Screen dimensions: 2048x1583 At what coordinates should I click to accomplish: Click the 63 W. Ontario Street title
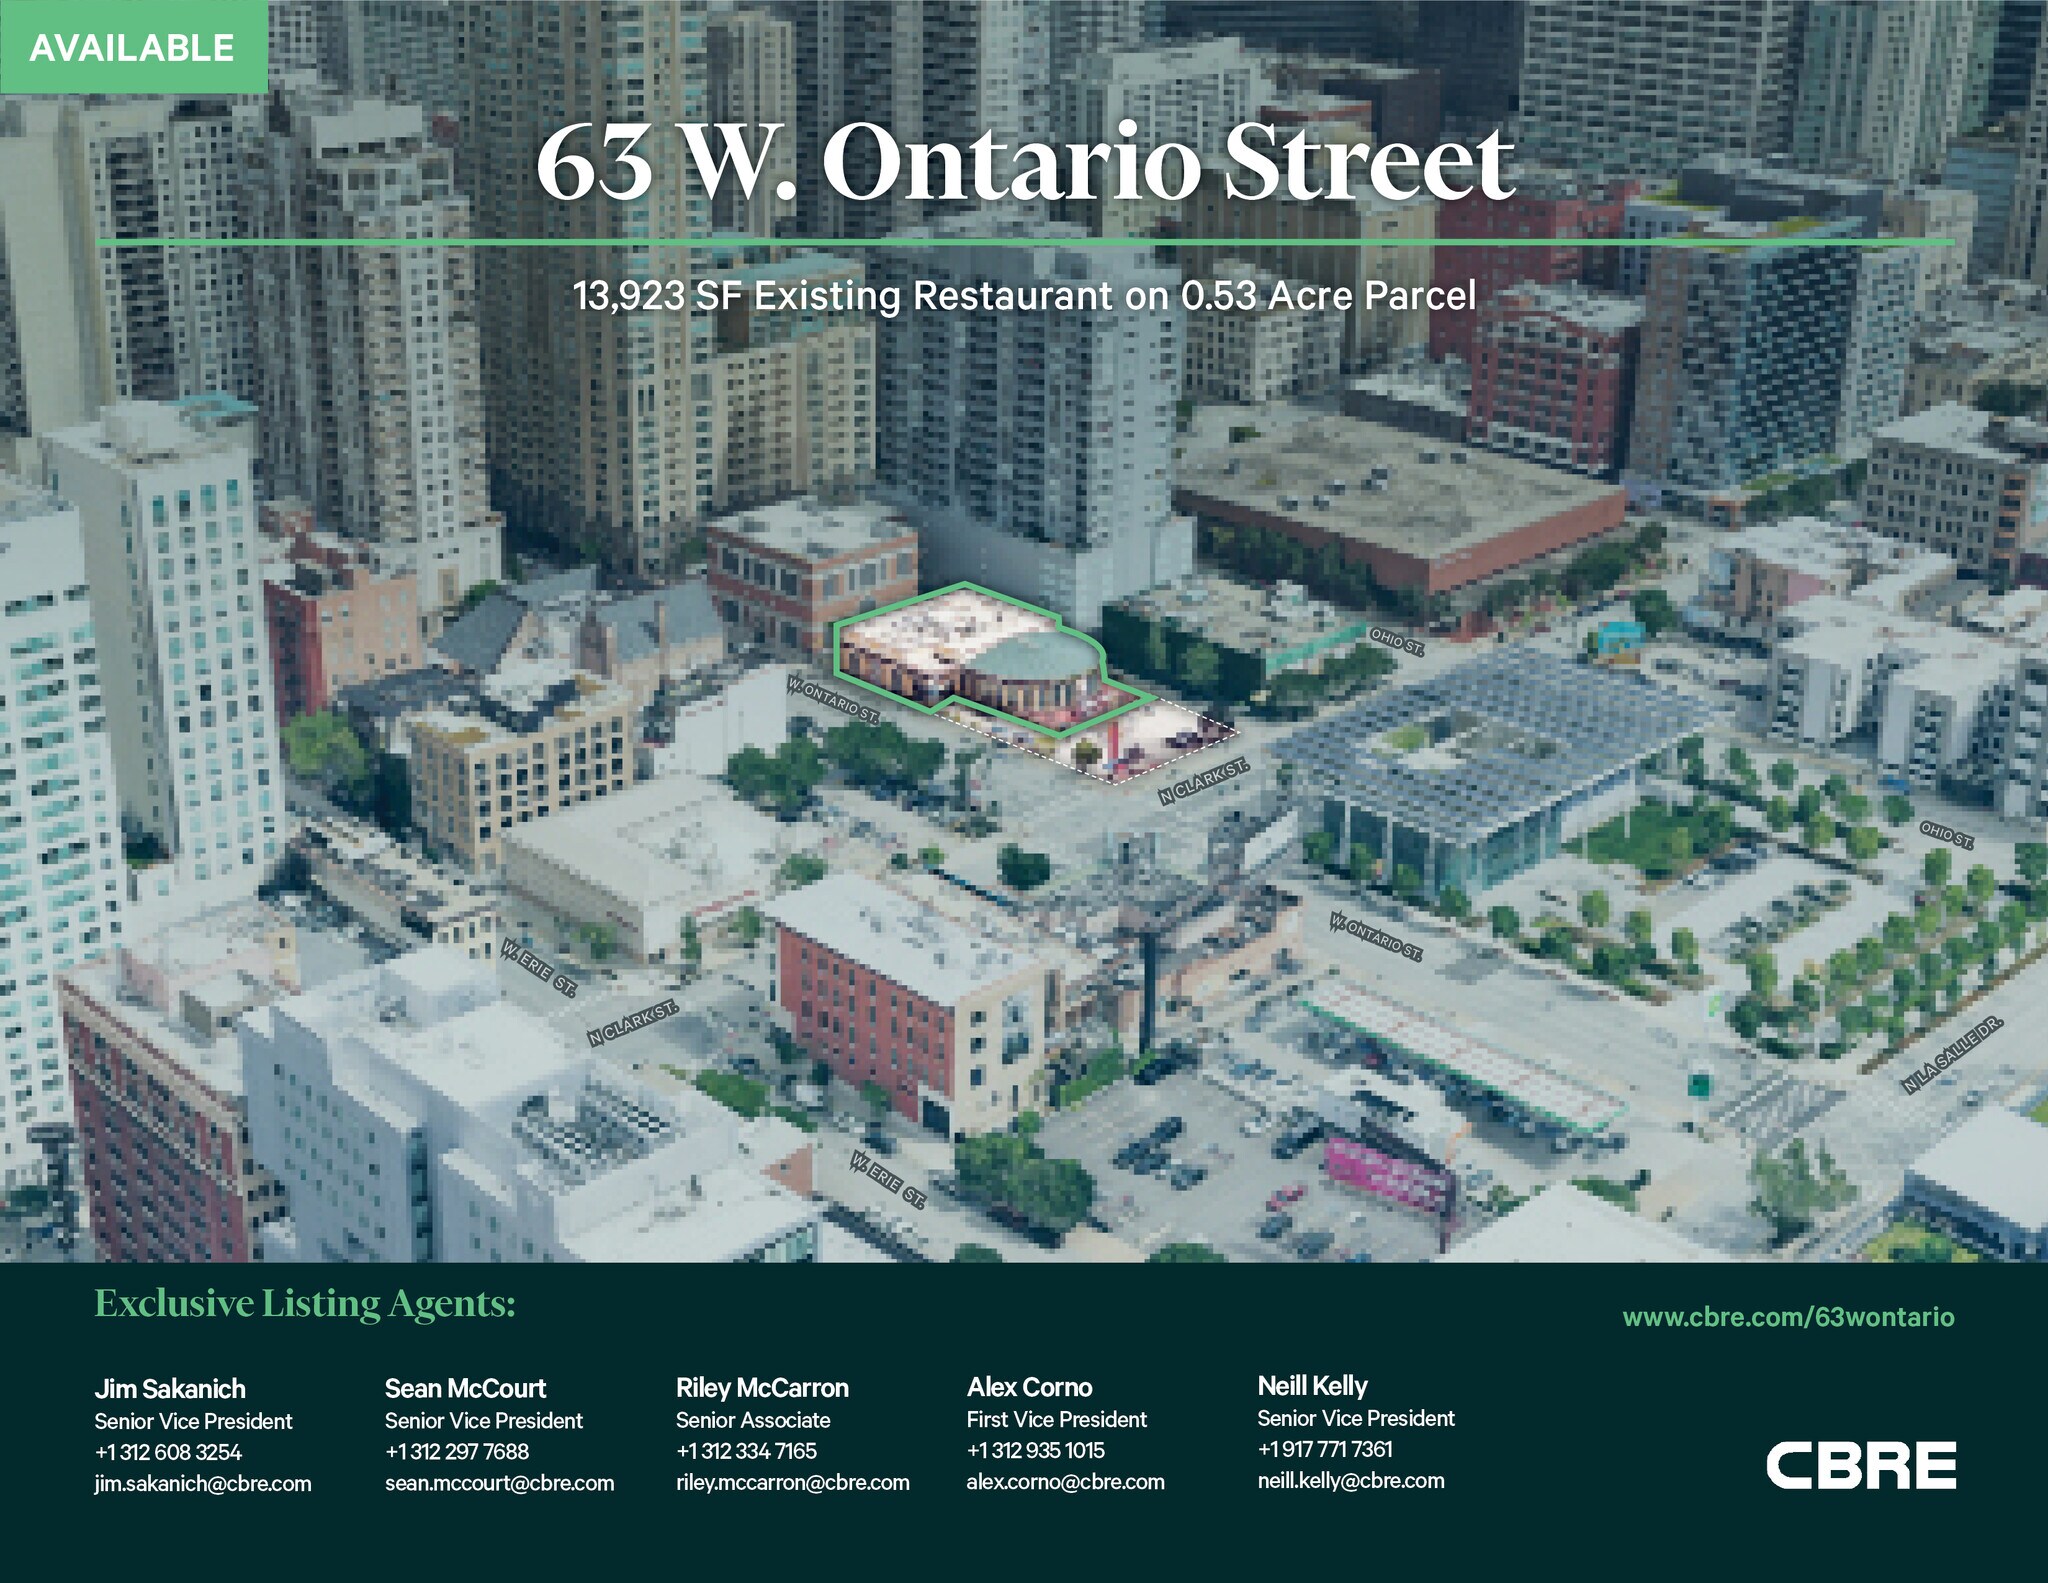coord(1025,163)
